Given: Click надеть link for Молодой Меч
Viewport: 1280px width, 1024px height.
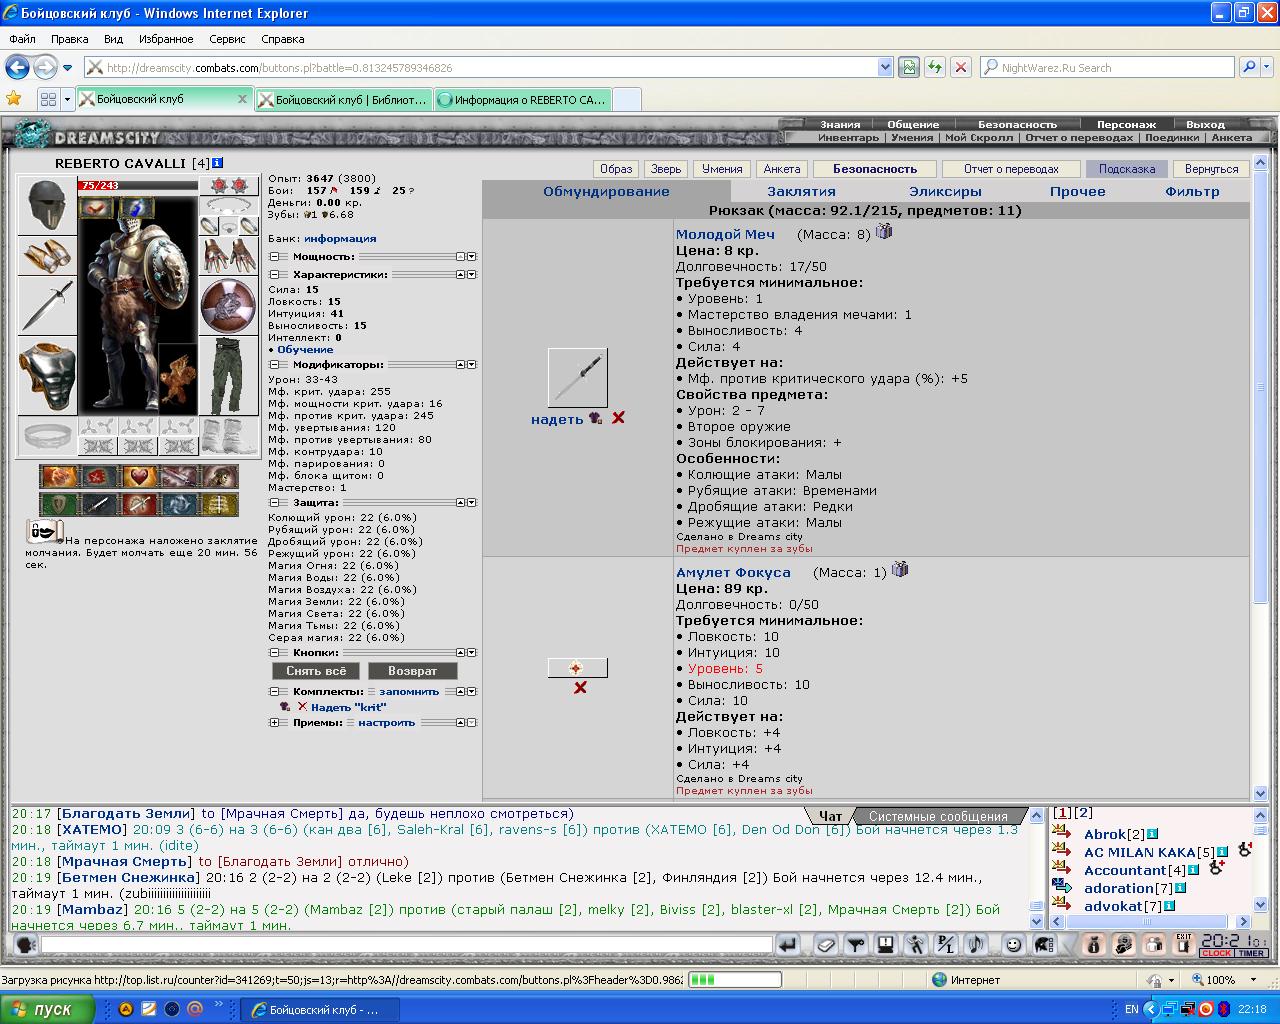Looking at the screenshot, I should [x=557, y=419].
